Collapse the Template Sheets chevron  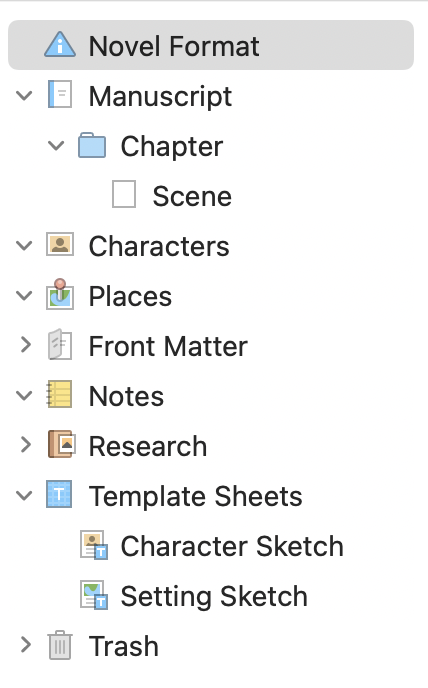(24, 495)
